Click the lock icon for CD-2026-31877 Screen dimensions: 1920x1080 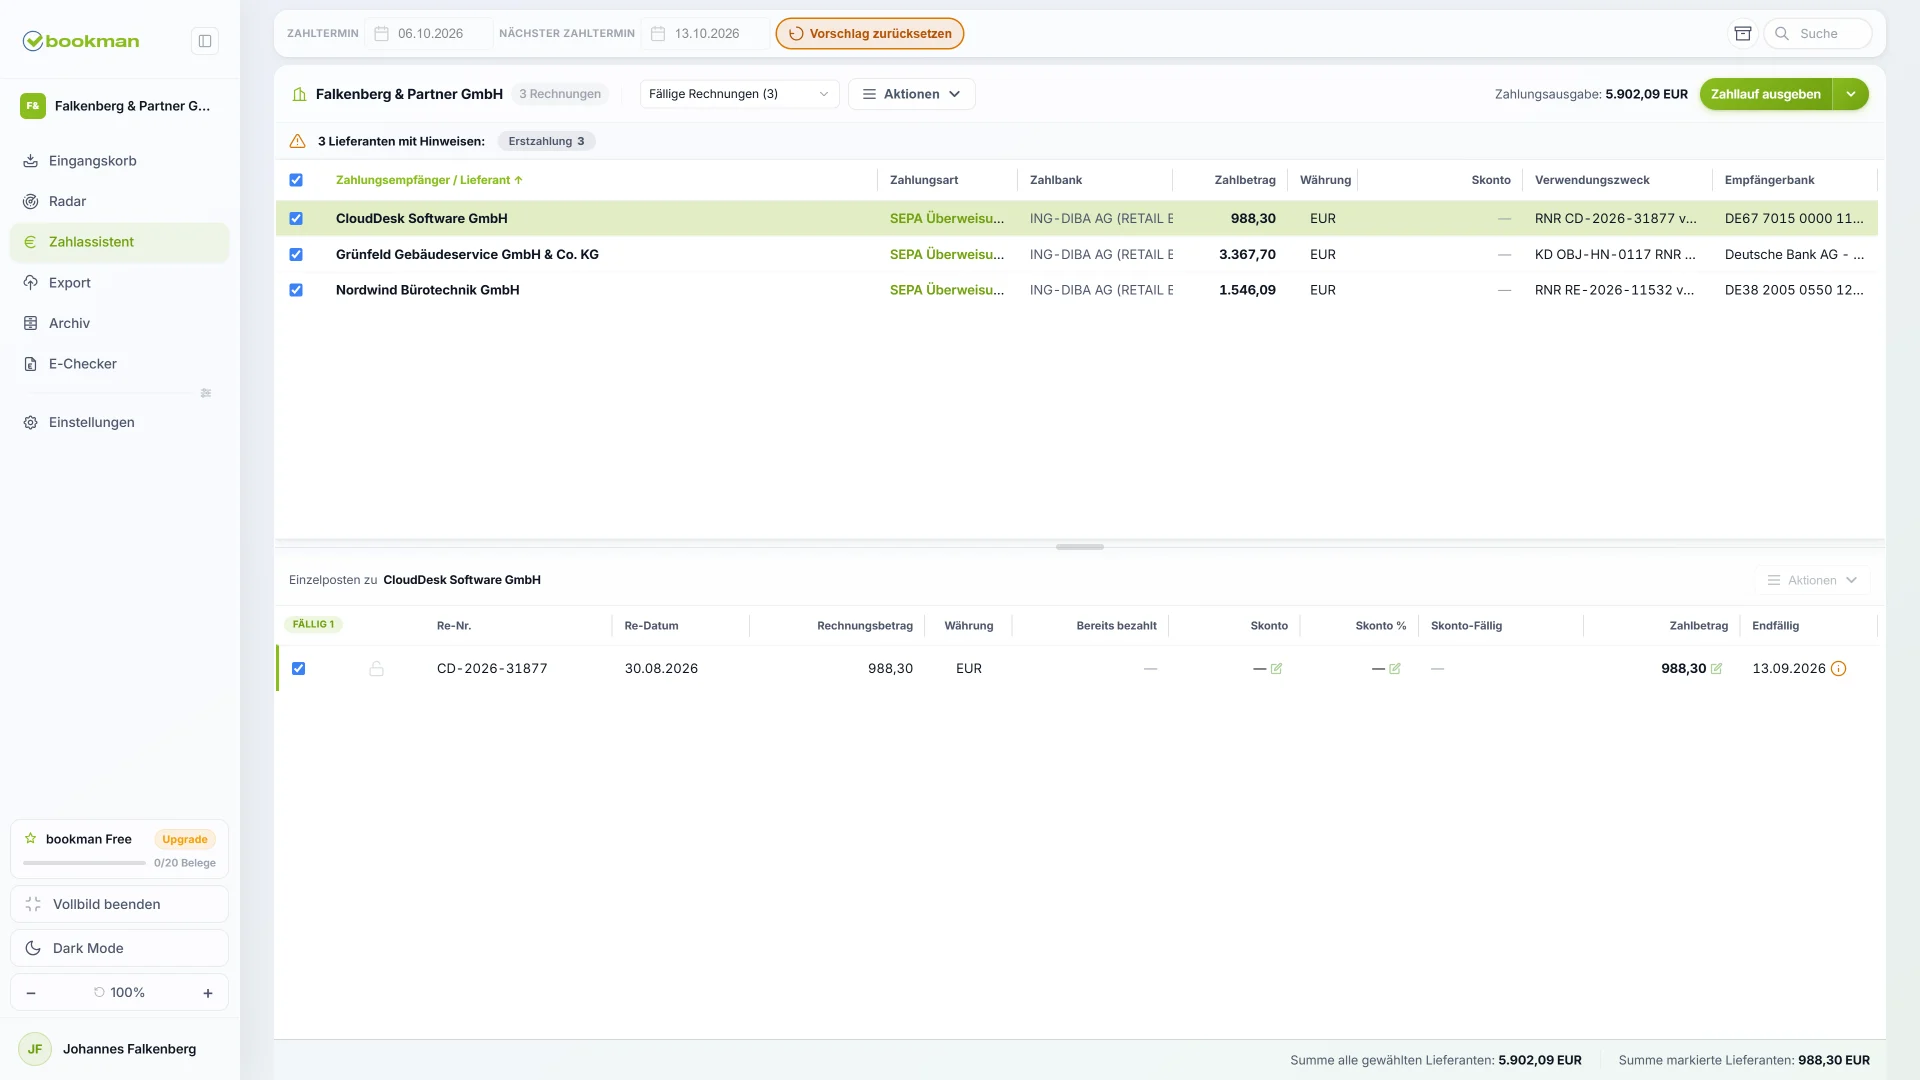(376, 668)
